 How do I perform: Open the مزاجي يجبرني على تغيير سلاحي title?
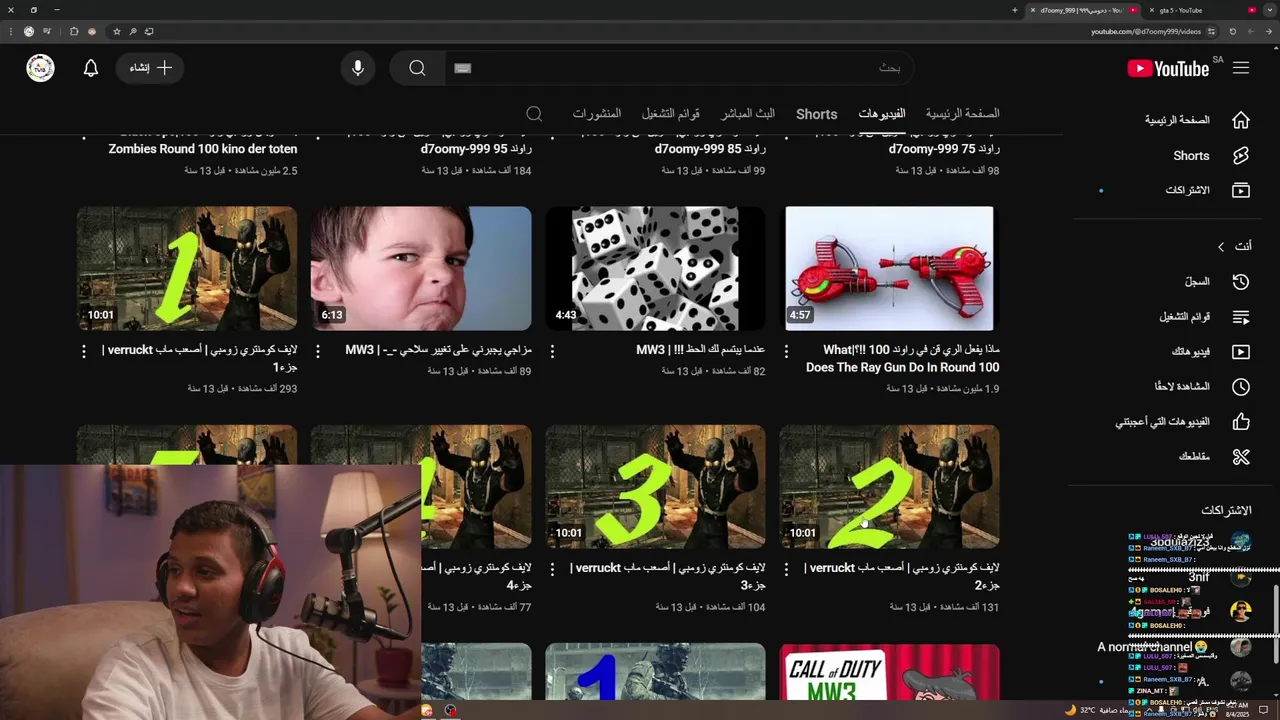(439, 350)
